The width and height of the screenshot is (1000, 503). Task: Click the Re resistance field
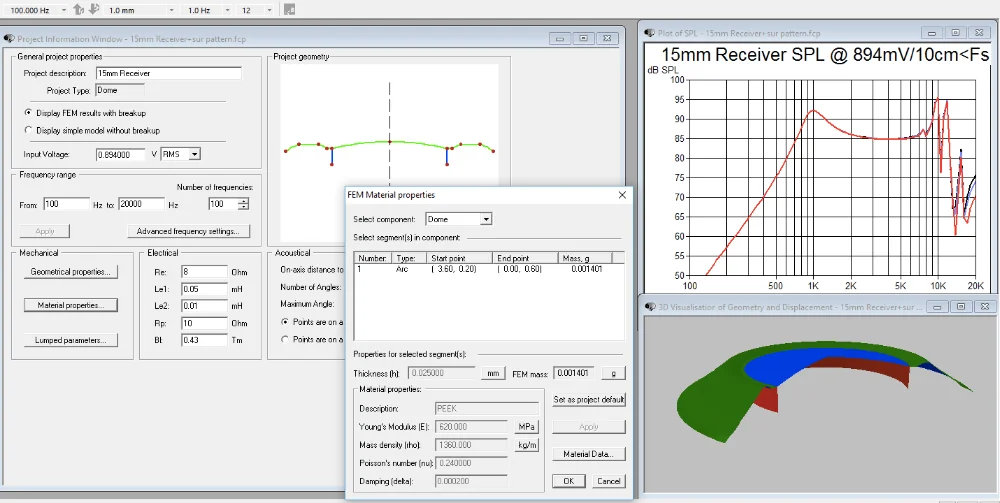(204, 272)
